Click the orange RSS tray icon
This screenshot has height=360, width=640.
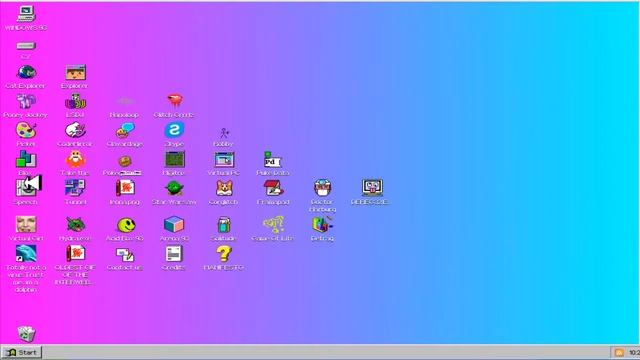coord(619,353)
